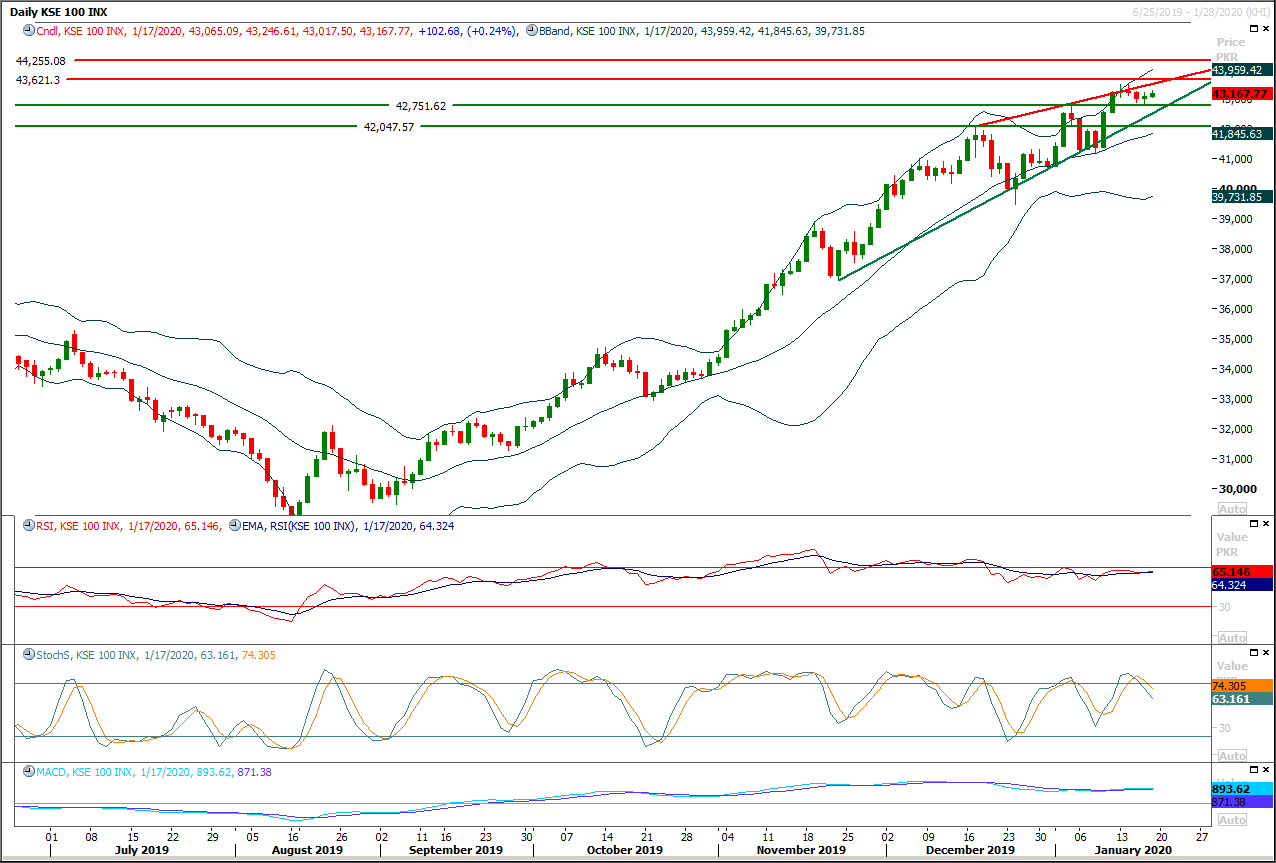Screen dimensions: 1276x863
Task: Maximize the main price chart pane
Action: pos(1255,30)
